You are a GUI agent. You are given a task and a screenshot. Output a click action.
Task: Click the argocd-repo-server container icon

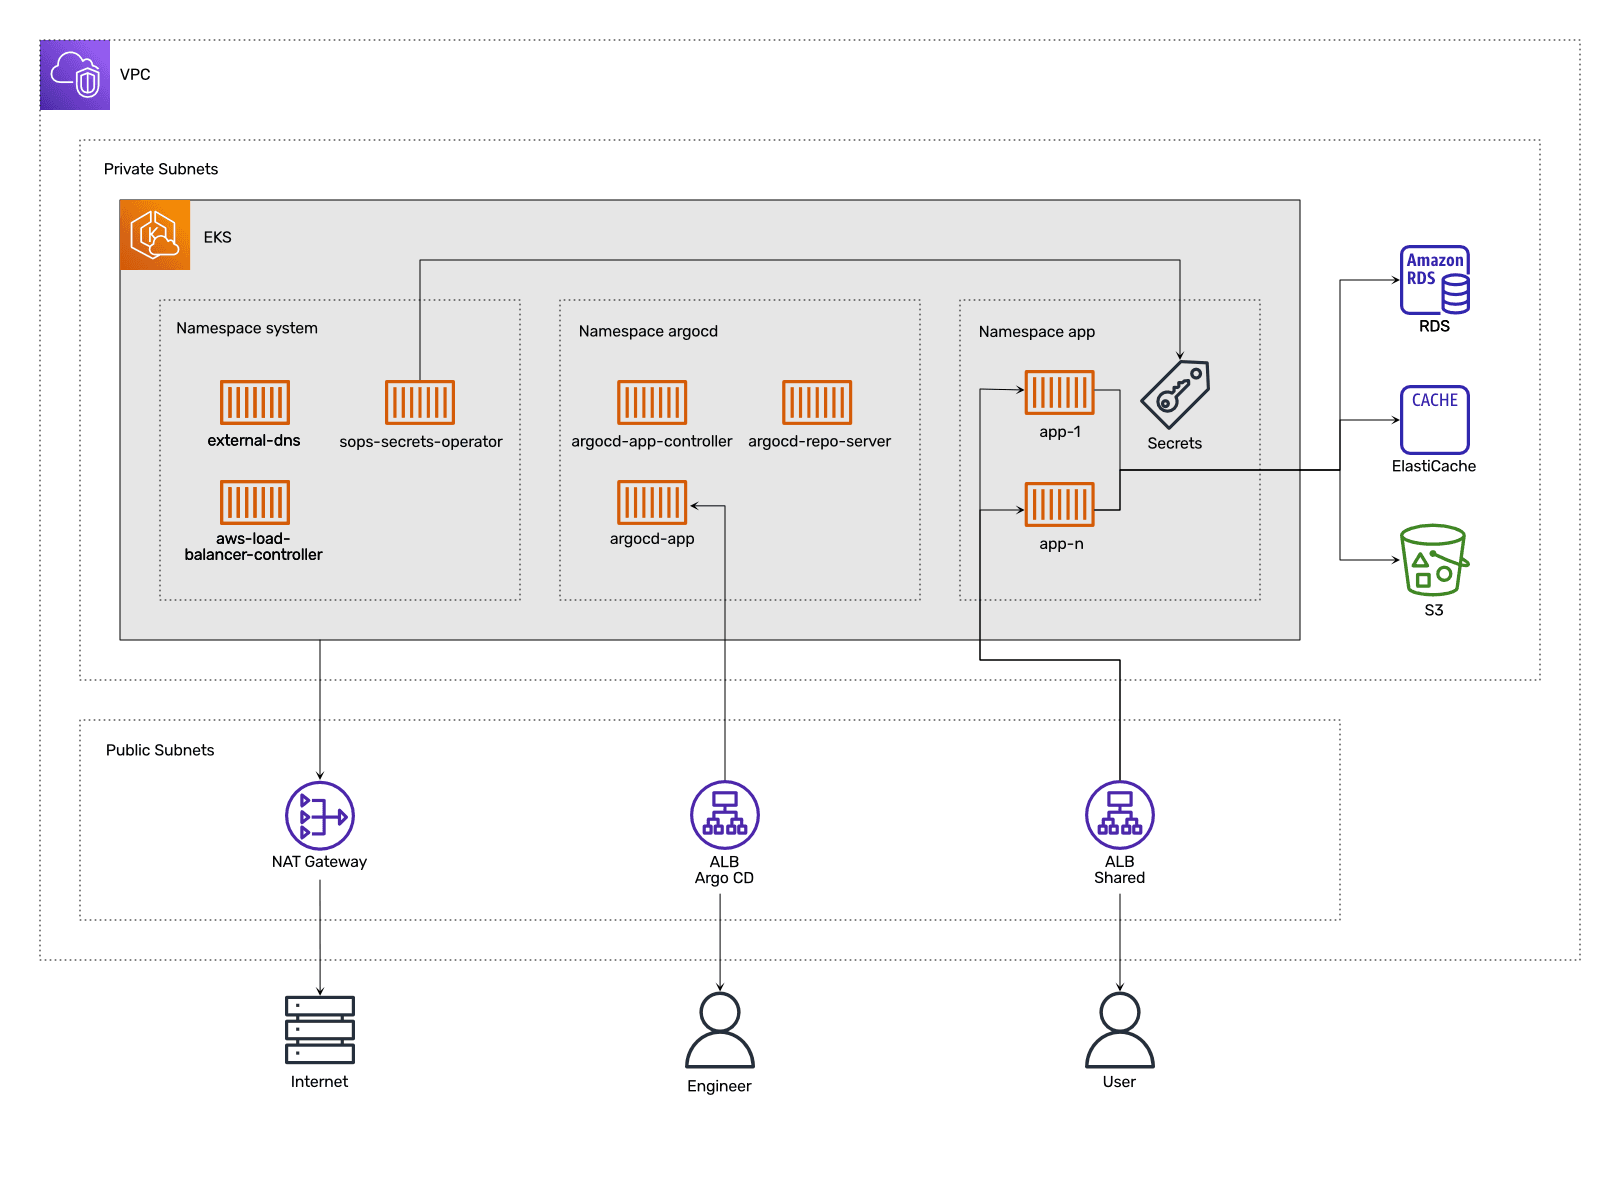point(817,402)
